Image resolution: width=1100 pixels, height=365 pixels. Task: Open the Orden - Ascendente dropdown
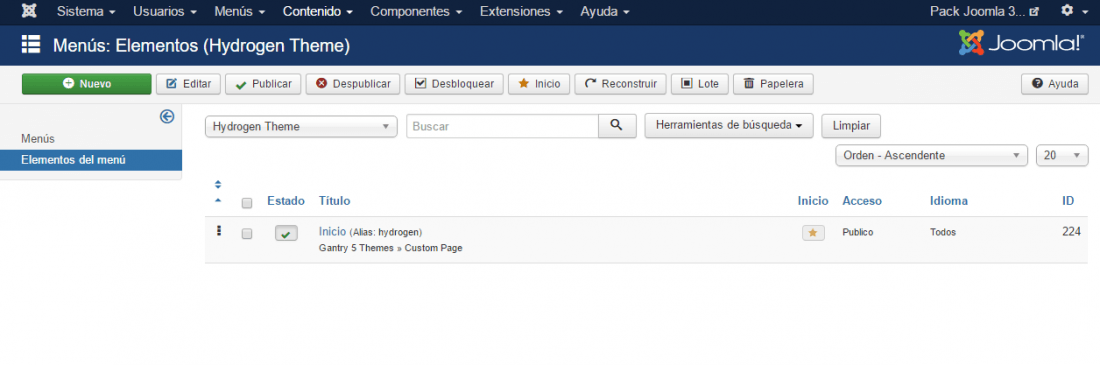point(932,156)
